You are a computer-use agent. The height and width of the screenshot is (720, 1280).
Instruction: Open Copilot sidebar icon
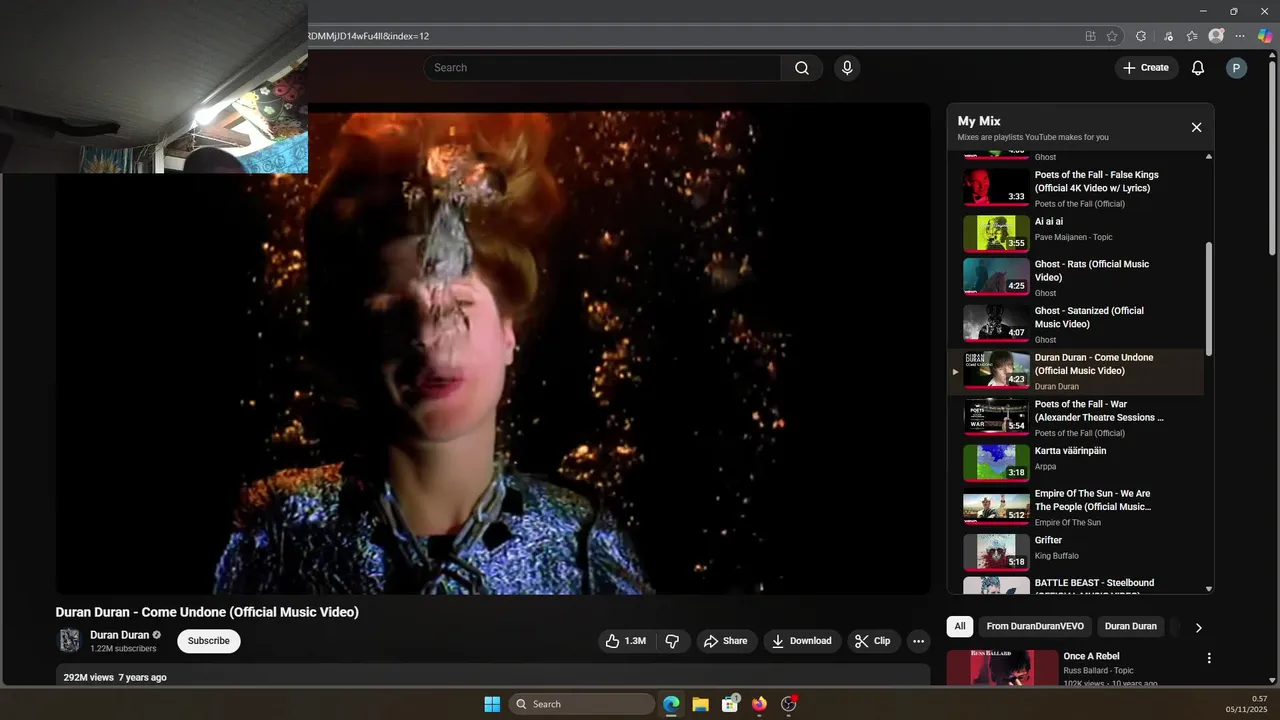[x=1265, y=36]
